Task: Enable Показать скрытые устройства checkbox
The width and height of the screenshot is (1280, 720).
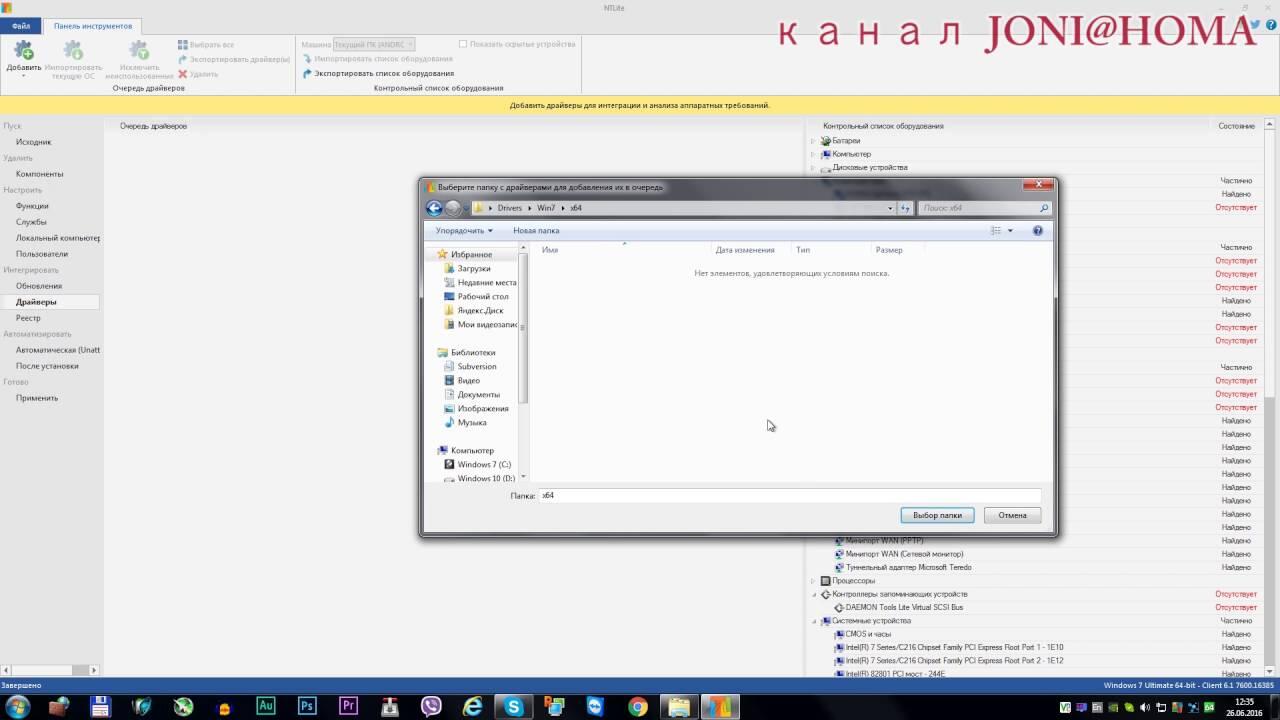Action: (x=463, y=44)
